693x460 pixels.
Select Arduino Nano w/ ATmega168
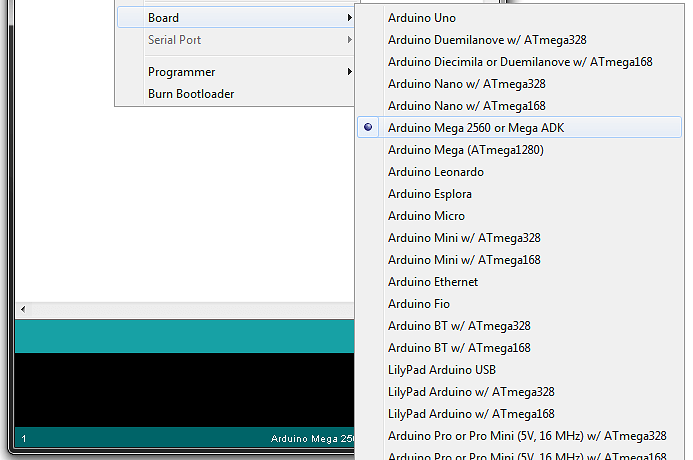point(519,106)
